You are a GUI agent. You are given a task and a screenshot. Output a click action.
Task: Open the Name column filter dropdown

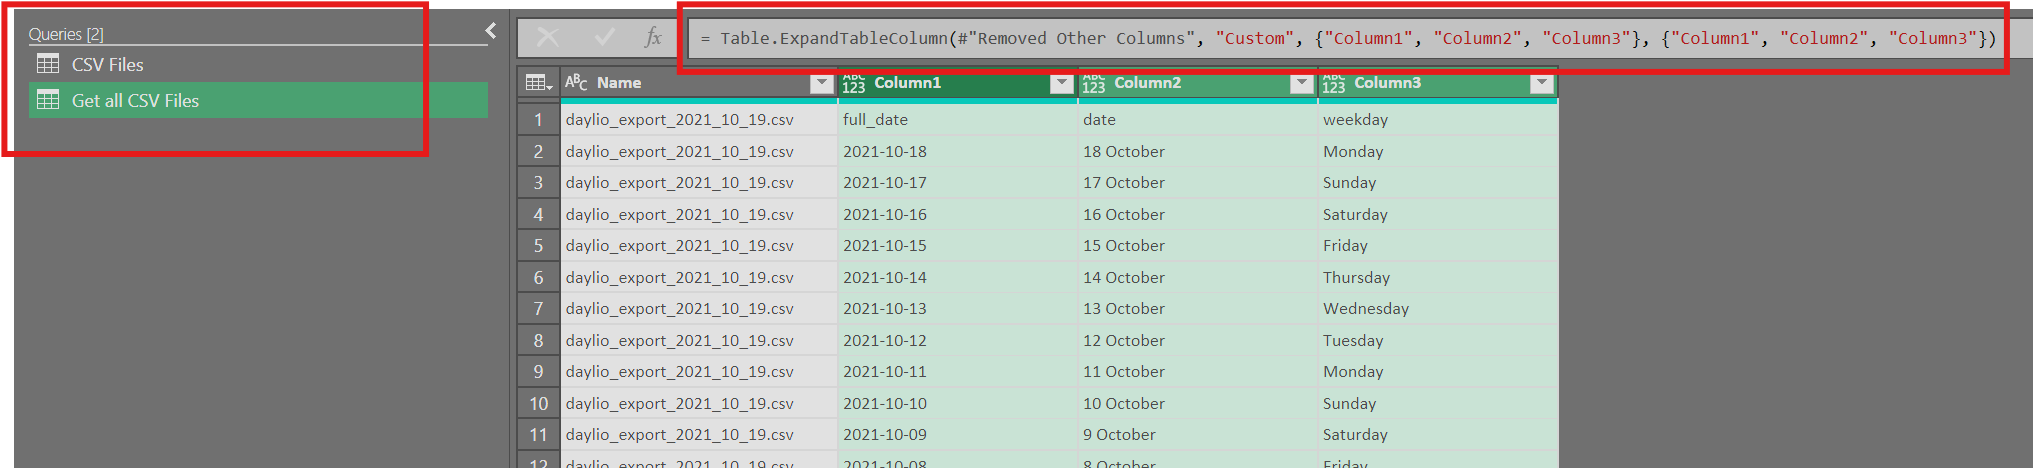point(822,83)
